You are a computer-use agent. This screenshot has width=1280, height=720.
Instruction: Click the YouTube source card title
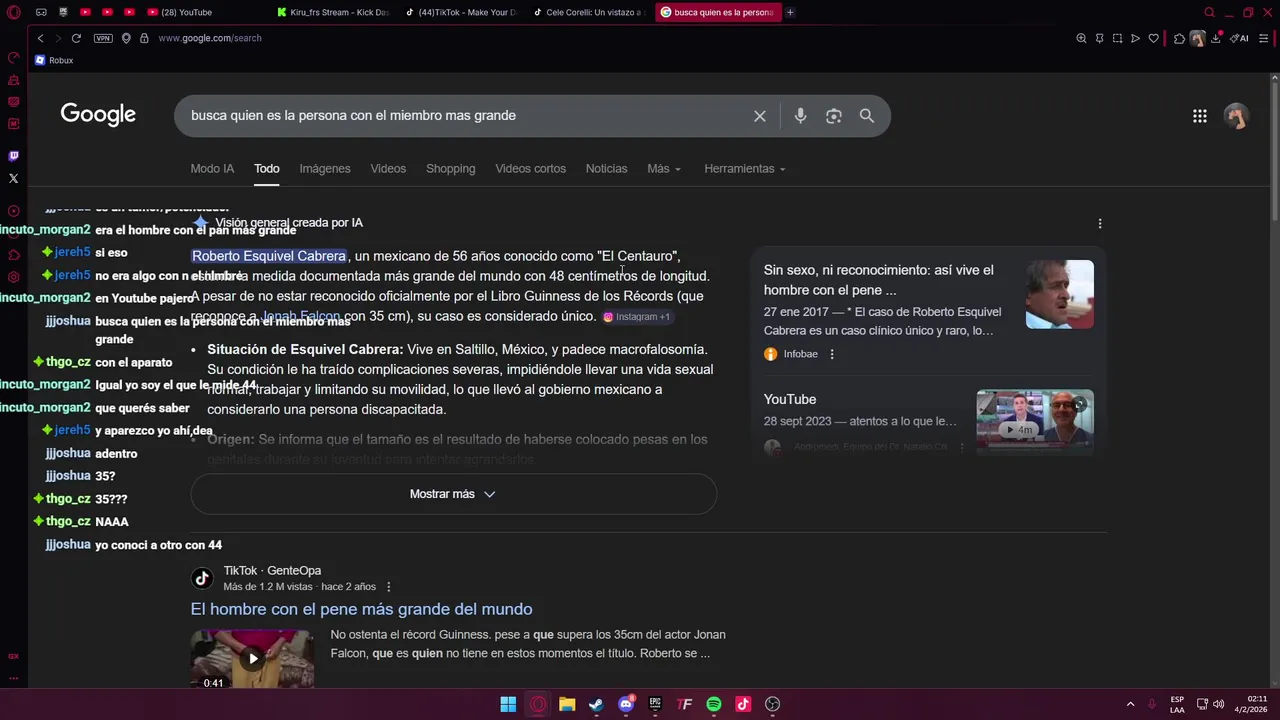(790, 399)
